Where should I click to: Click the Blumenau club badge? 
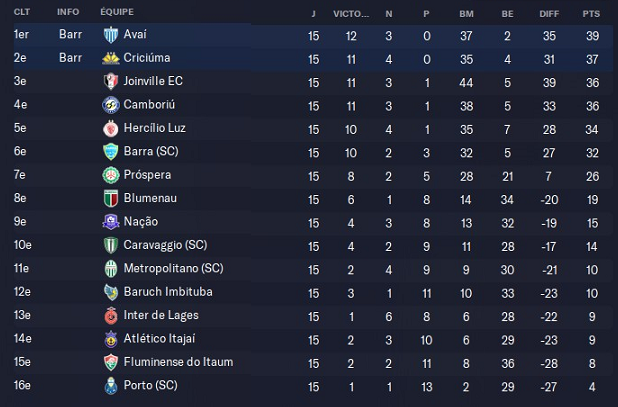111,198
